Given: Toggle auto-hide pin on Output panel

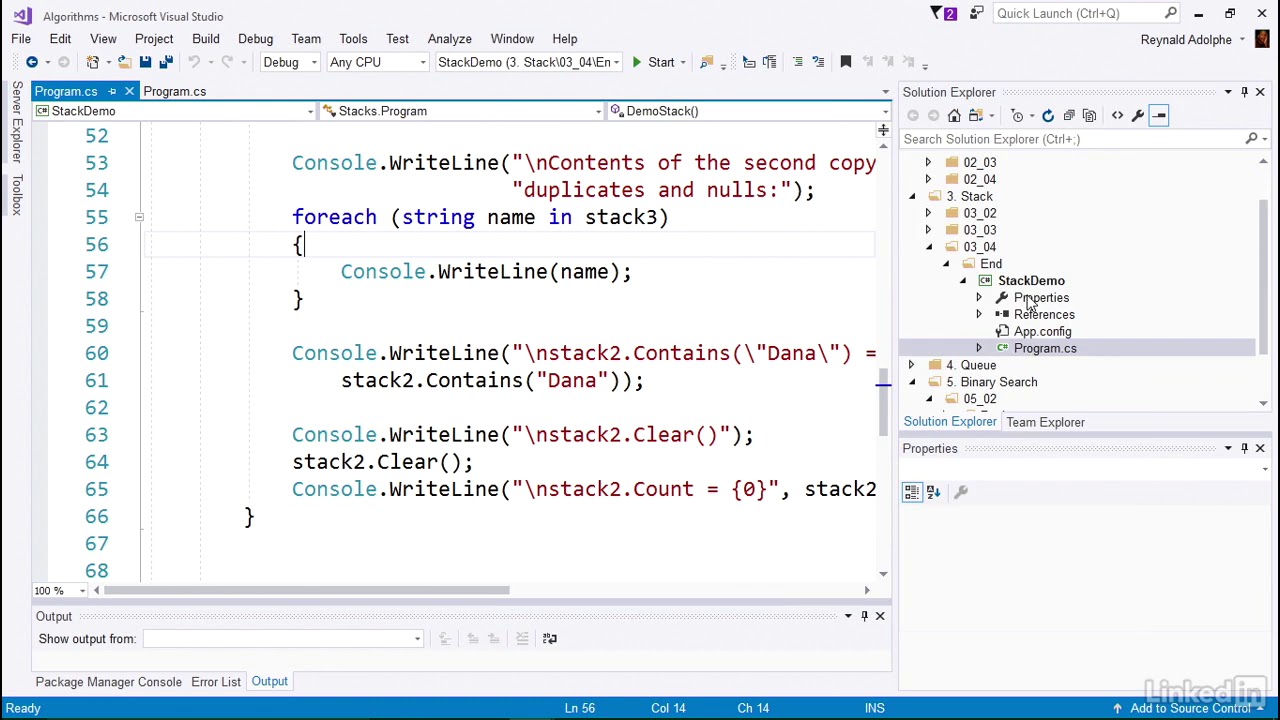Looking at the screenshot, I should [864, 616].
